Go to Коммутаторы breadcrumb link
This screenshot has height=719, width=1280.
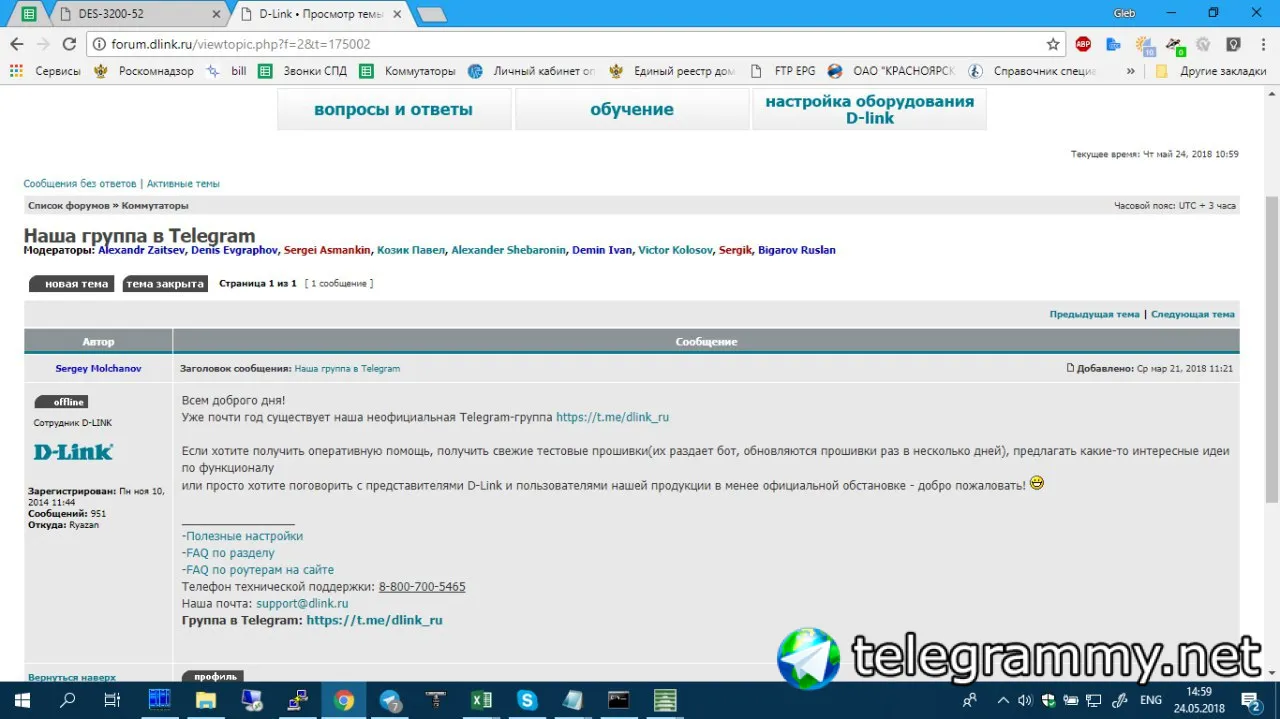point(155,206)
